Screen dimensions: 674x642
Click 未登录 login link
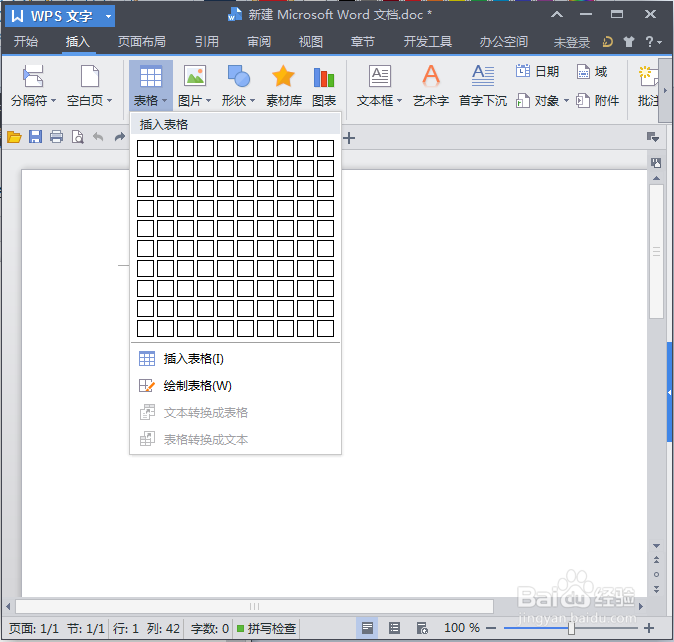click(572, 42)
